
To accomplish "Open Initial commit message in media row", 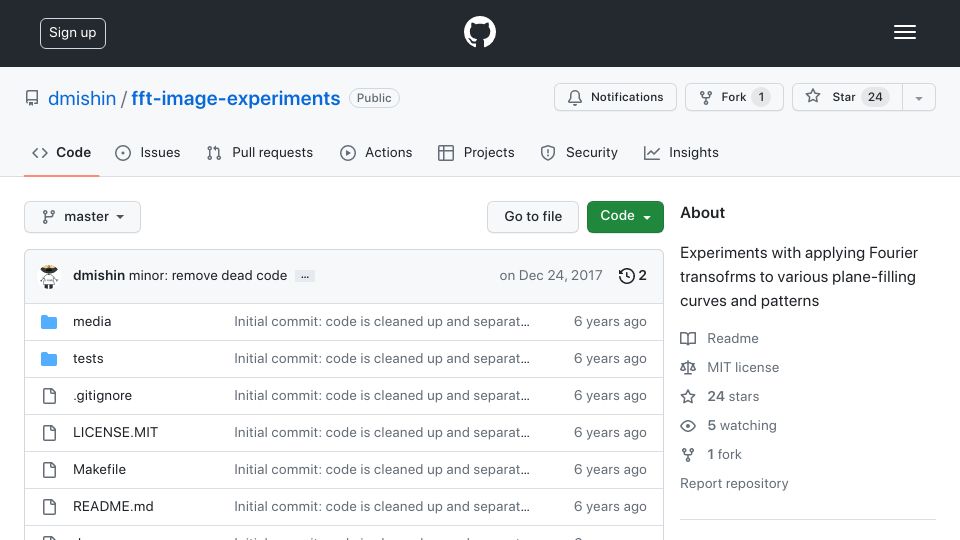I will (381, 321).
